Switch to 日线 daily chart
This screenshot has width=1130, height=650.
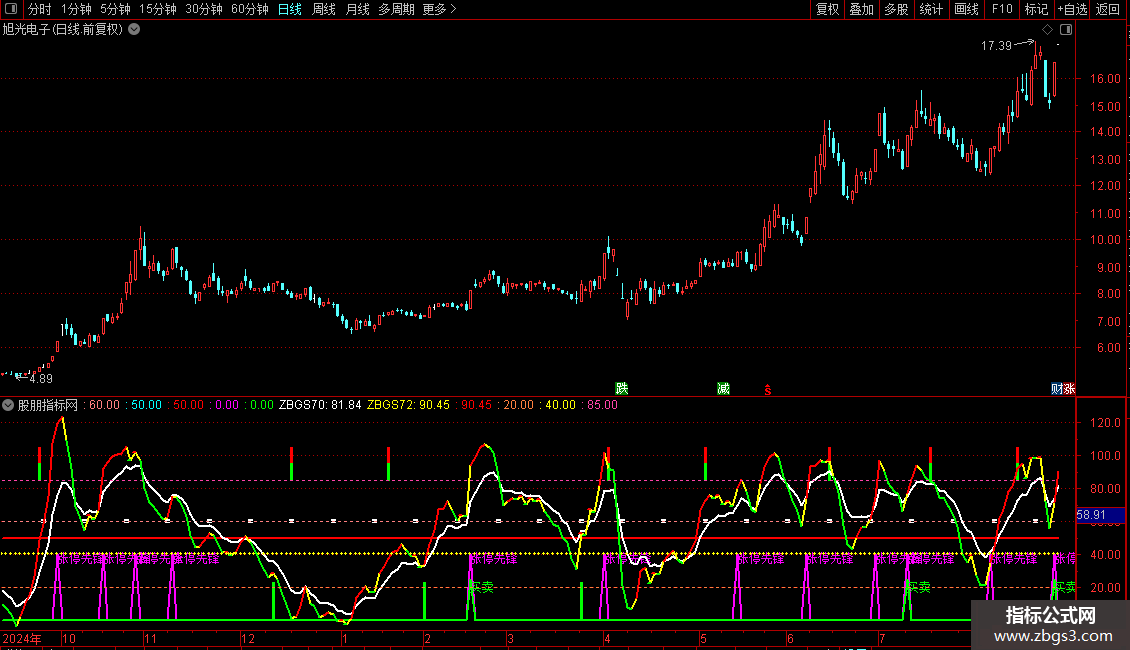(x=290, y=9)
